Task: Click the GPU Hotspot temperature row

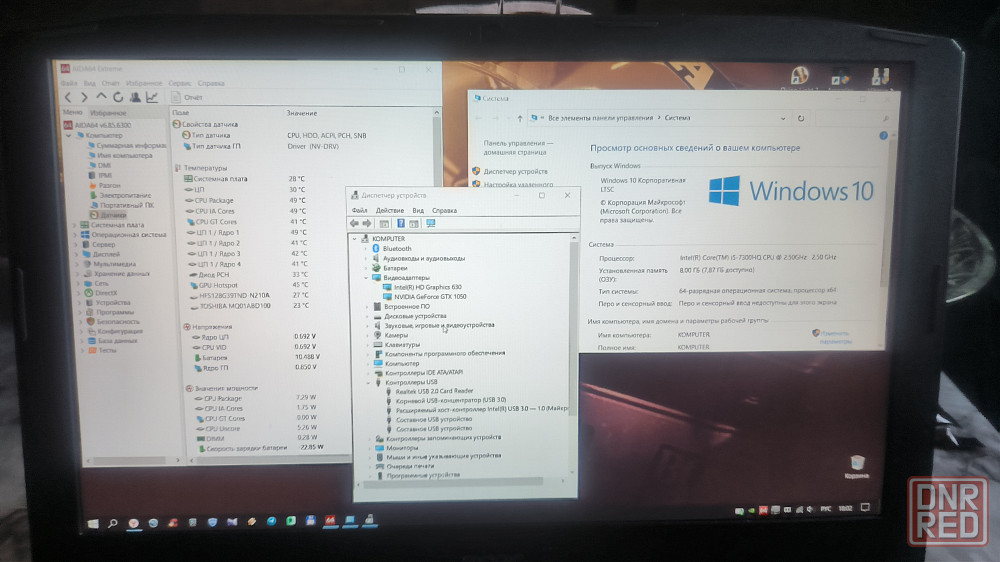Action: [x=247, y=285]
